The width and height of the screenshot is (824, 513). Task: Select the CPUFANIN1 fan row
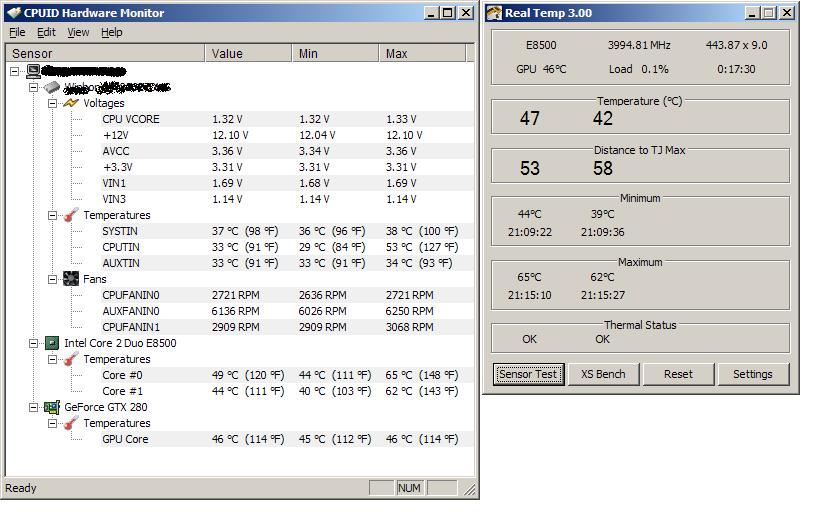point(287,327)
